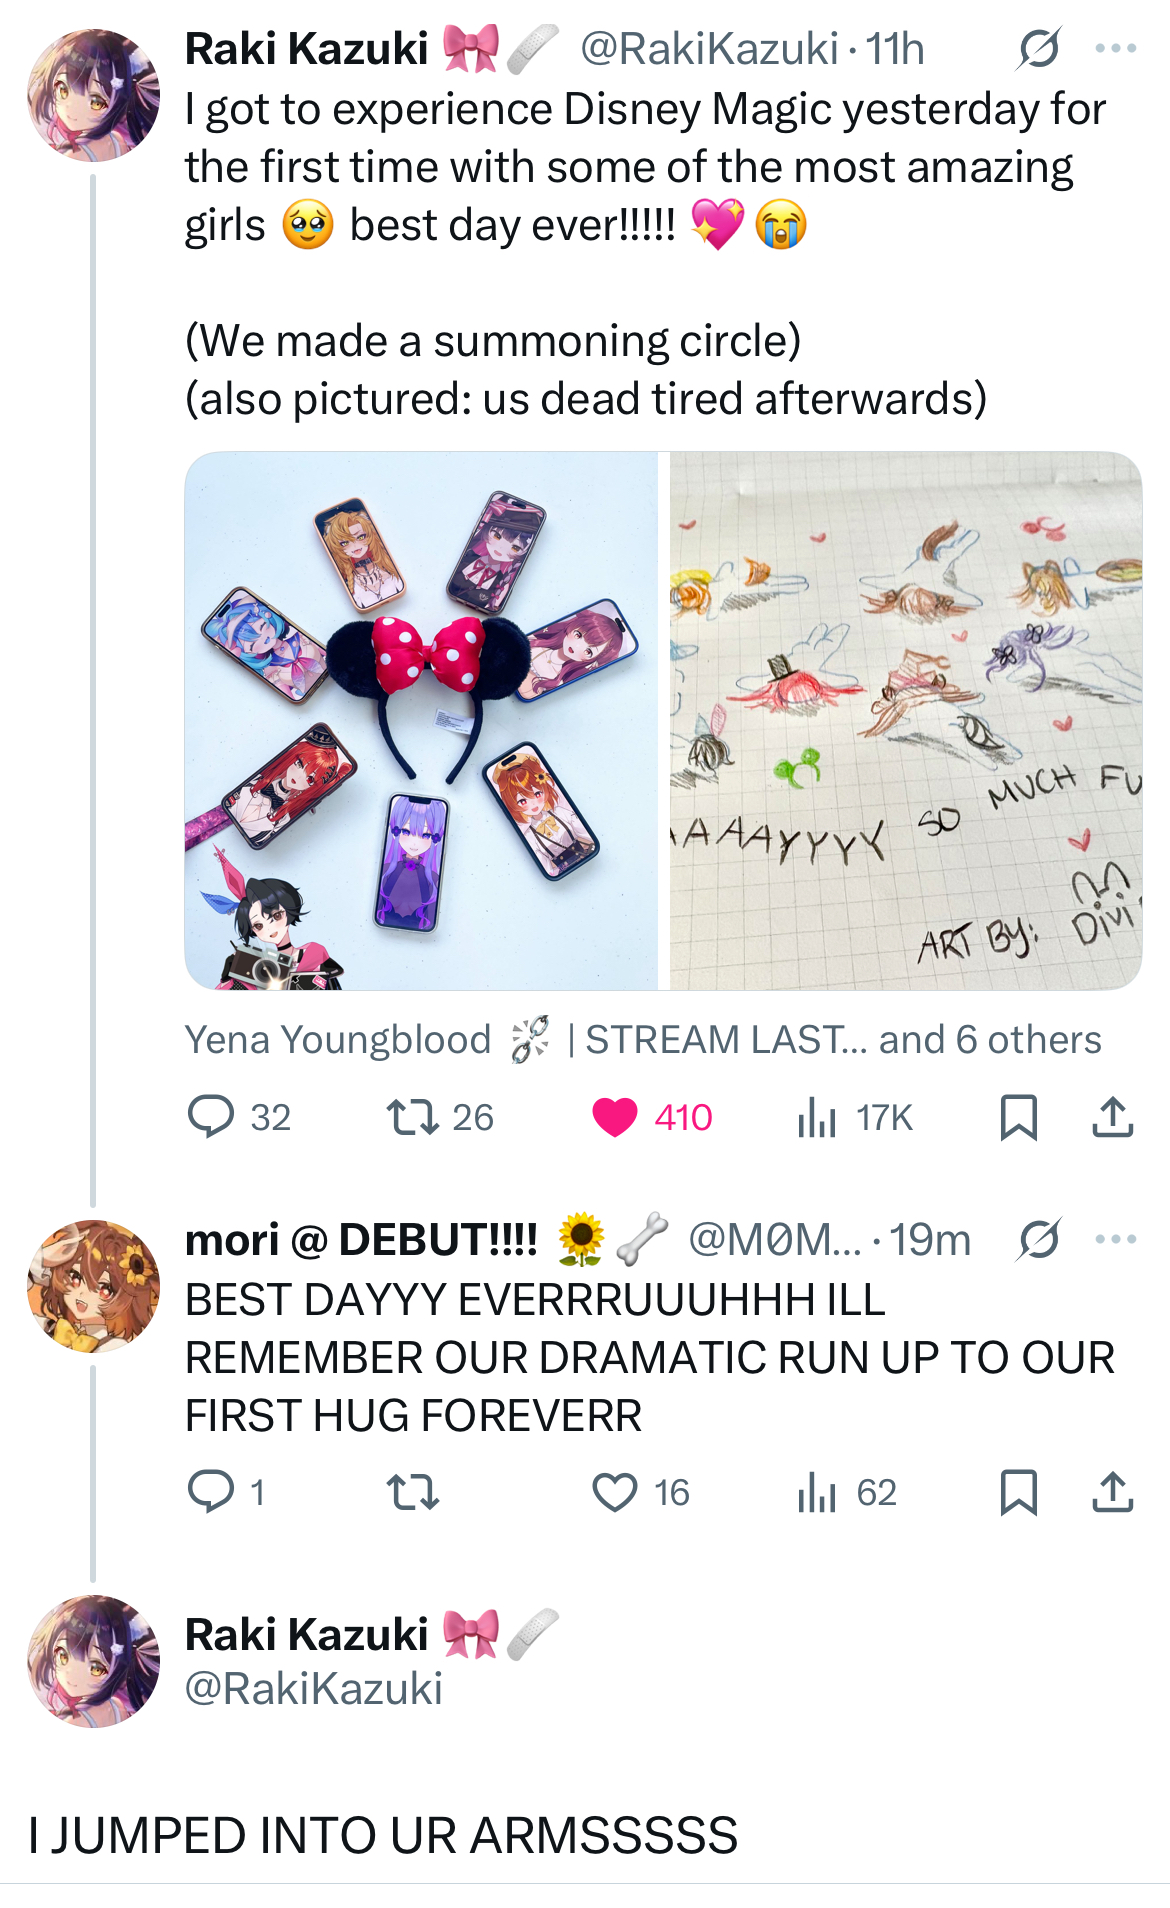View mori's reply analytics with 62 views
1170x1908 pixels.
click(x=816, y=1492)
